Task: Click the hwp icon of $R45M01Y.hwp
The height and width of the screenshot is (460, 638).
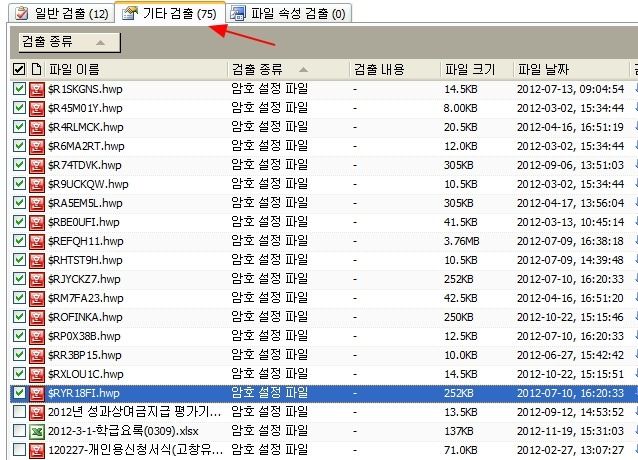Action: pos(37,108)
